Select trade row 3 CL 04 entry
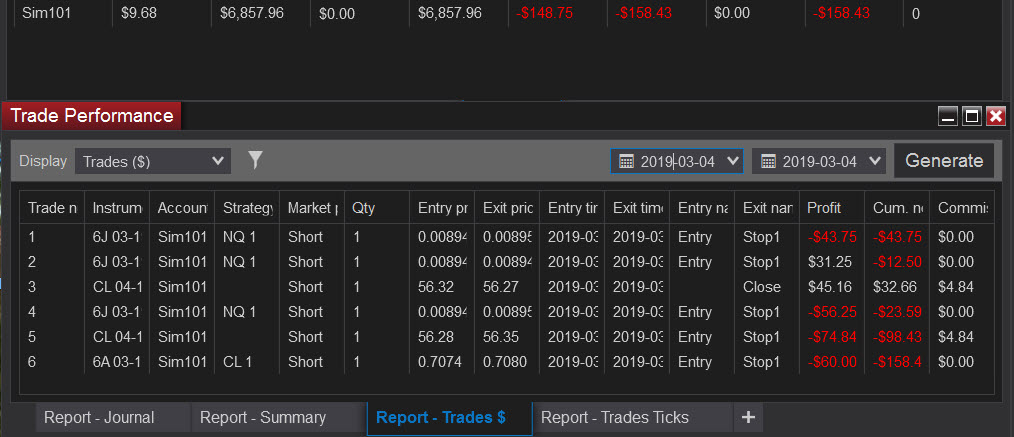Viewport: 1014px width, 437px height. [506, 287]
